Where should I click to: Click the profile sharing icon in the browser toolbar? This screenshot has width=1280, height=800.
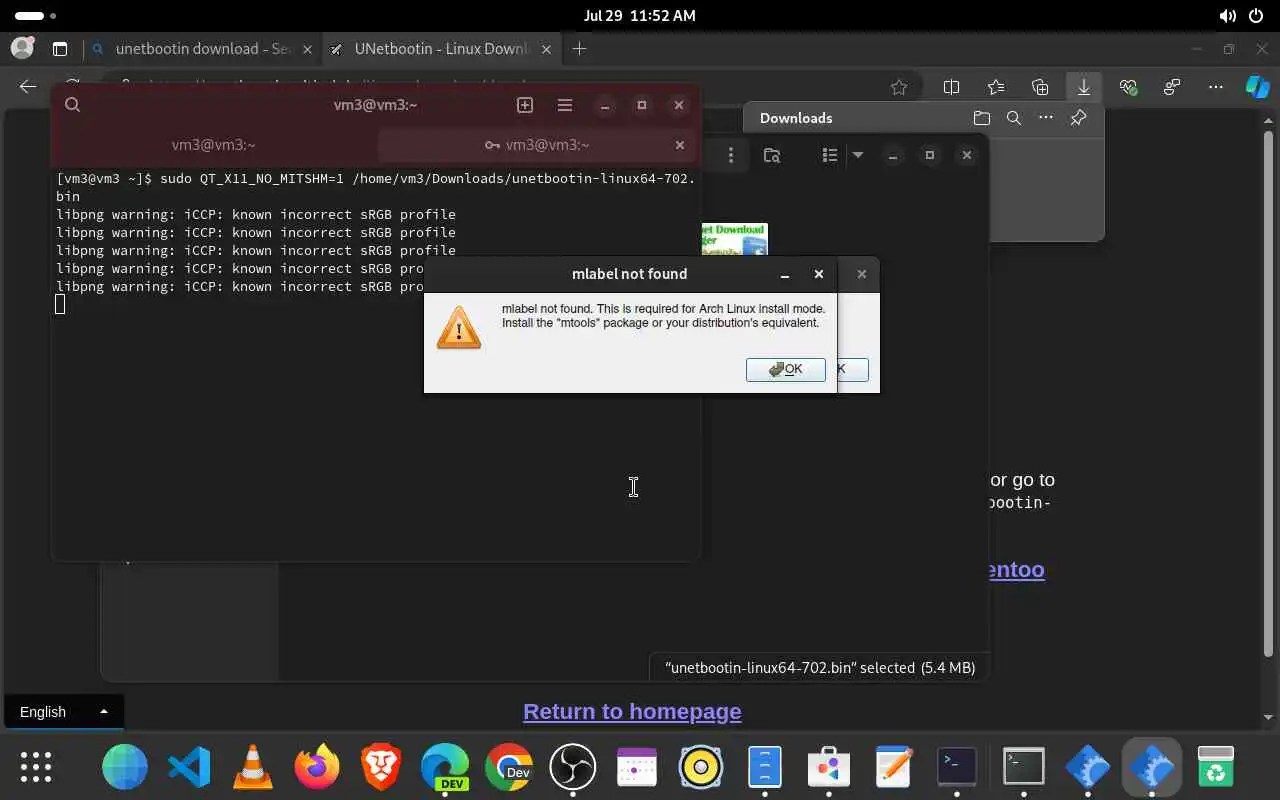[x=1172, y=87]
